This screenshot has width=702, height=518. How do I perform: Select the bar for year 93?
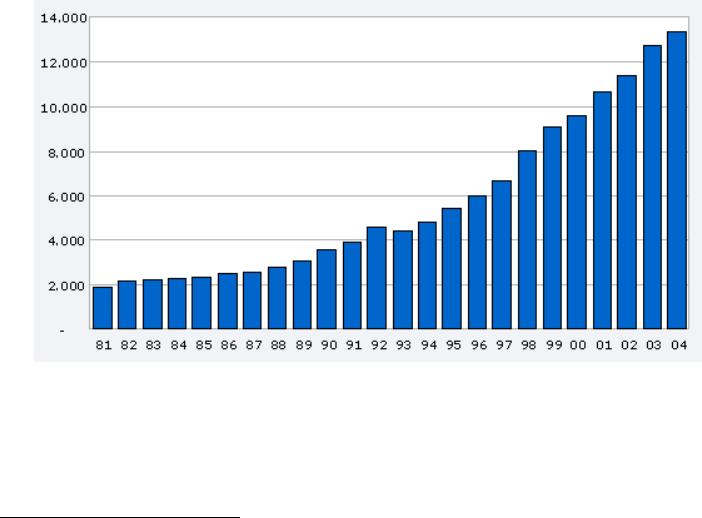point(402,280)
